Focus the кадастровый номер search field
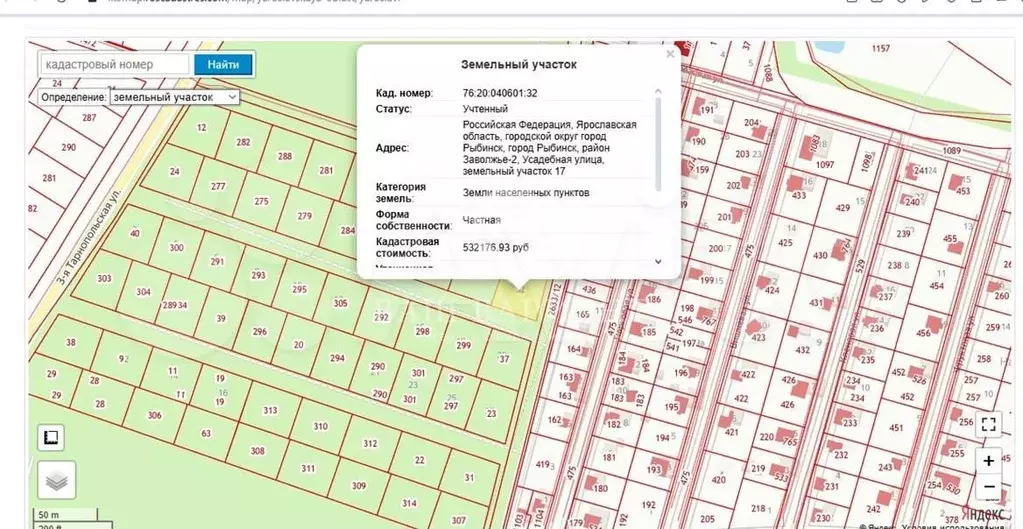The width and height of the screenshot is (1023, 529). click(115, 65)
